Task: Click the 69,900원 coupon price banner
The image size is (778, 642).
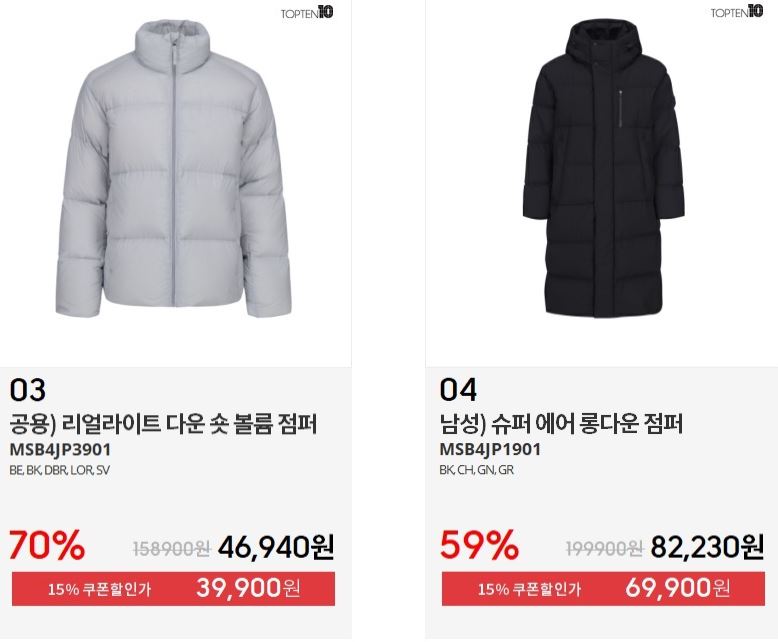Action: (603, 589)
